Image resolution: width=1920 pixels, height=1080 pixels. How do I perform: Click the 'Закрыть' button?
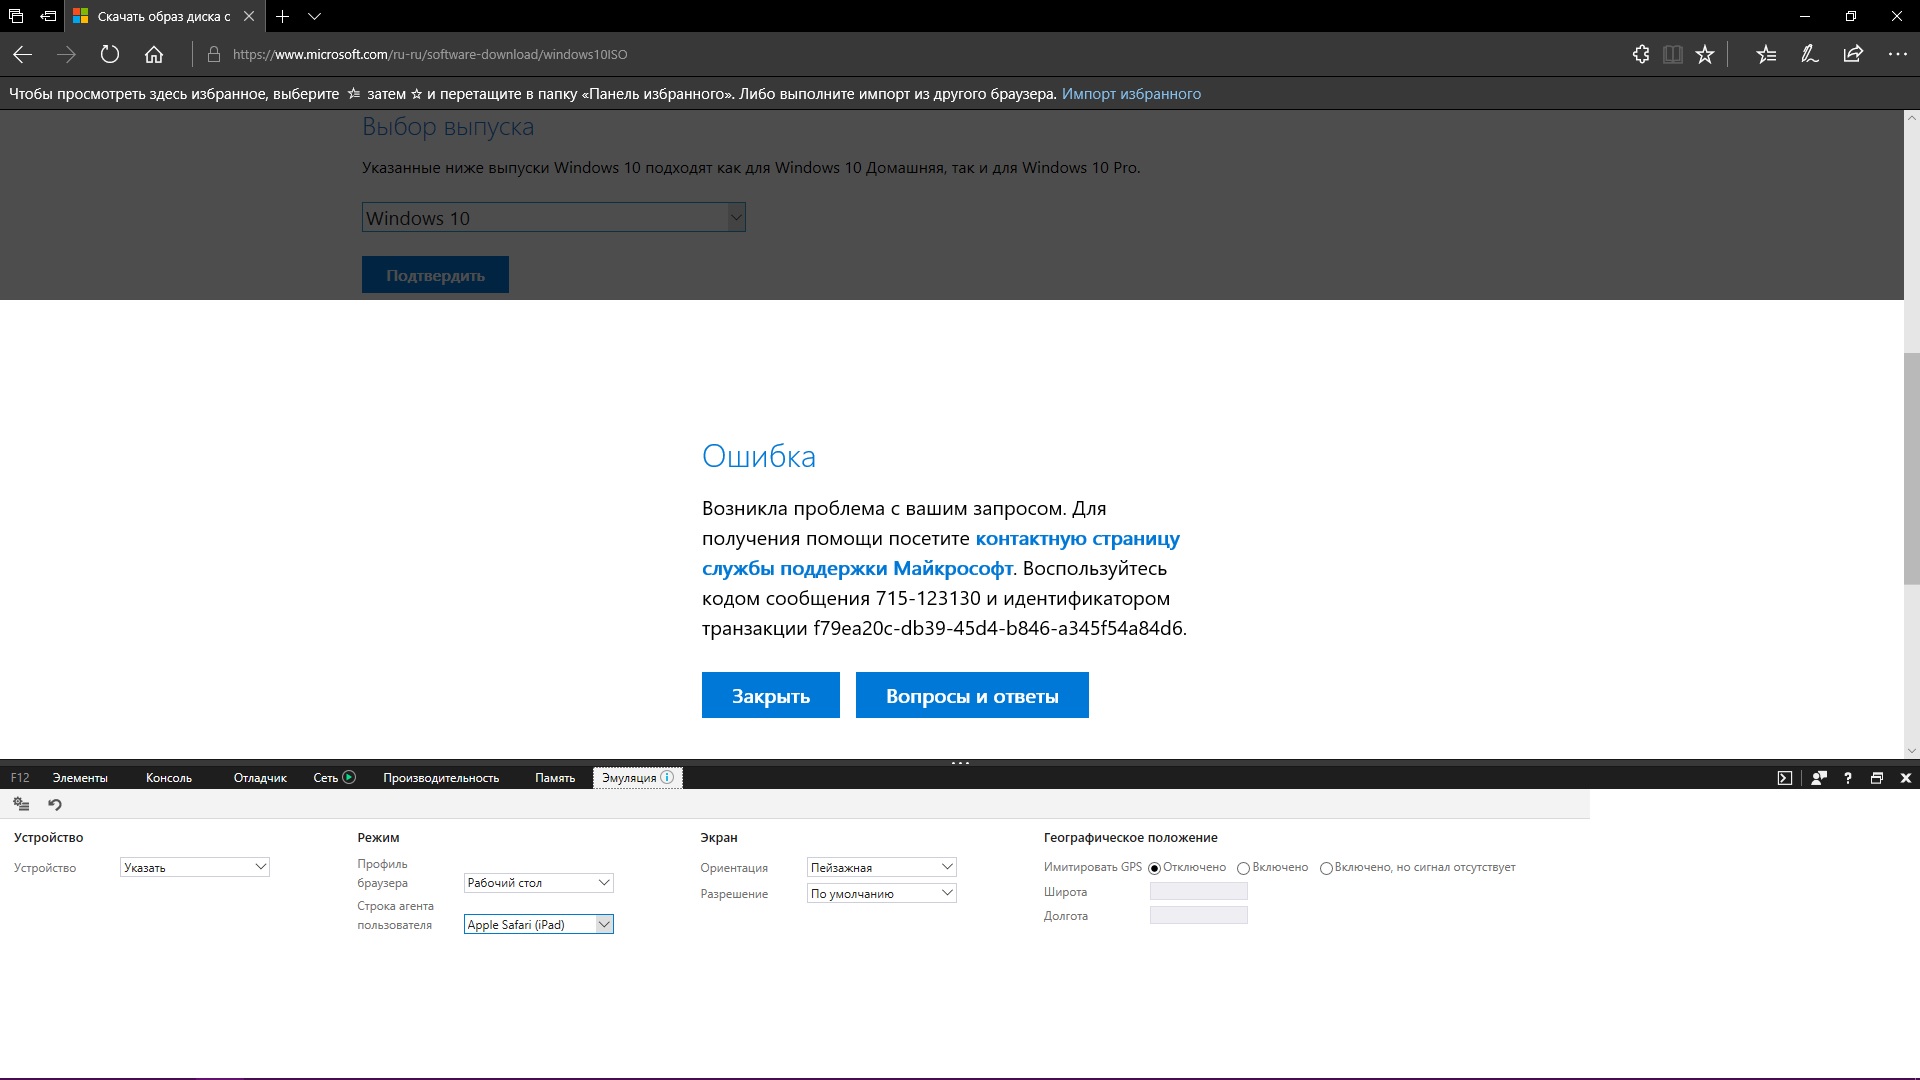[x=770, y=696]
